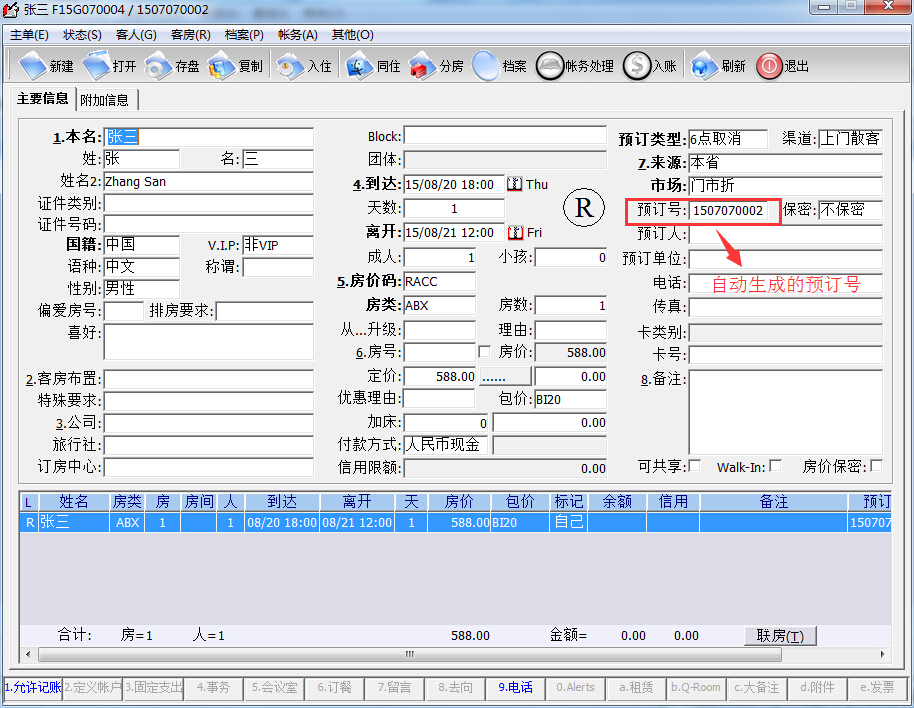Click the 9.电话 bottom button
This screenshot has width=914, height=708.
(x=515, y=688)
